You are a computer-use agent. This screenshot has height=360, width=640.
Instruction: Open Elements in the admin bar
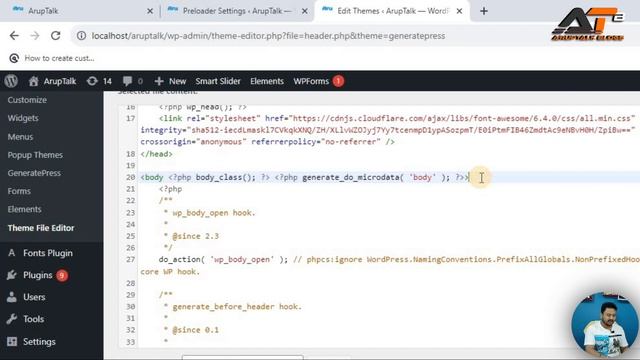267,81
